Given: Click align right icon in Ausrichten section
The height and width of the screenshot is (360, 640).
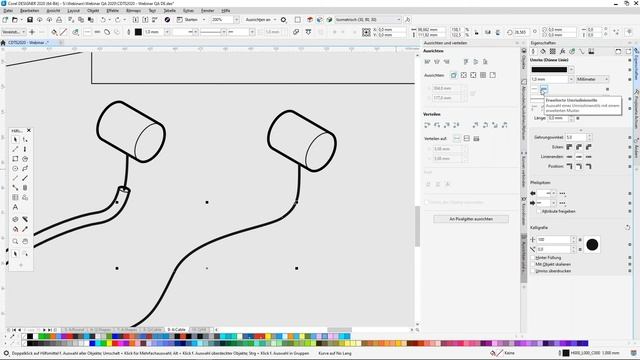Looking at the screenshot, I should click(447, 62).
